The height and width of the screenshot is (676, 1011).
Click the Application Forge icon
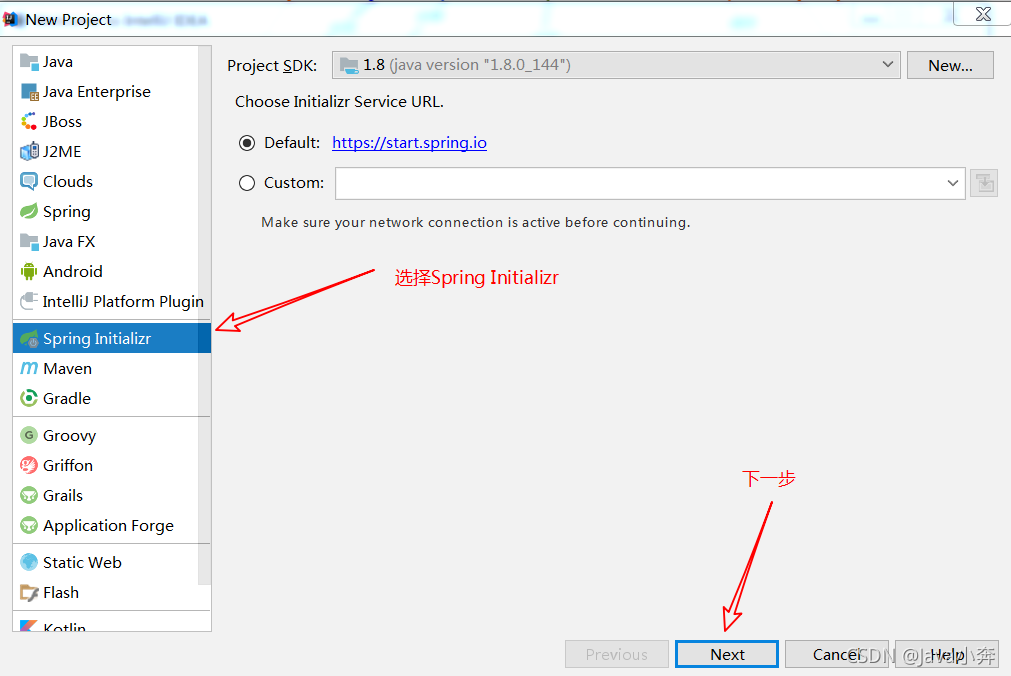(x=29, y=526)
